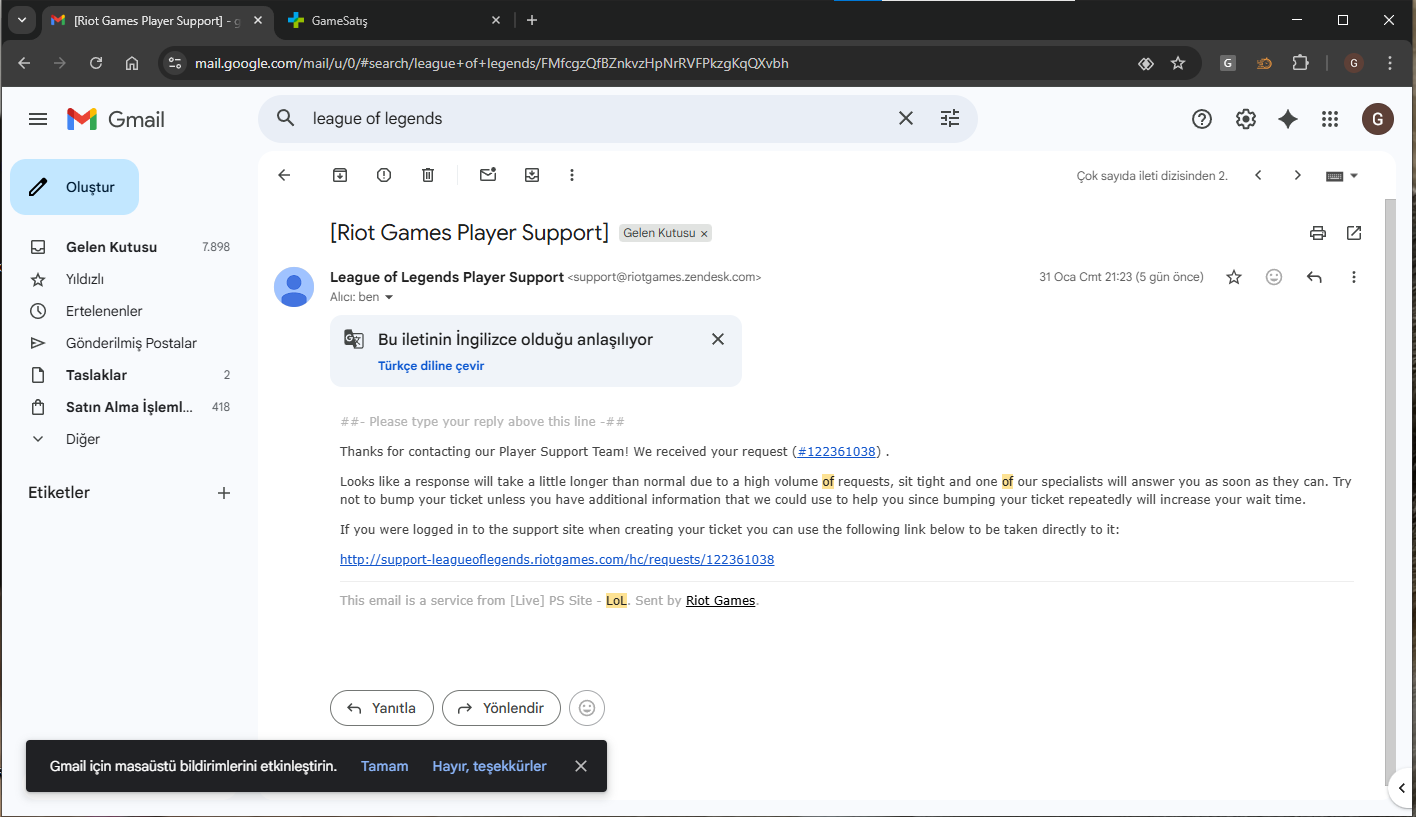Reply using arrow icon in message header

(x=1314, y=277)
